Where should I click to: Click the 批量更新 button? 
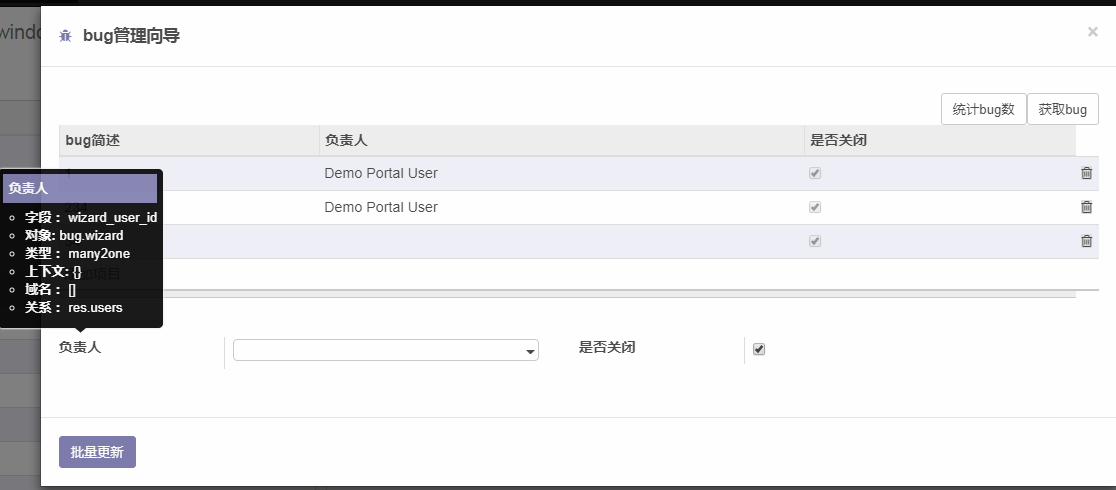98,452
